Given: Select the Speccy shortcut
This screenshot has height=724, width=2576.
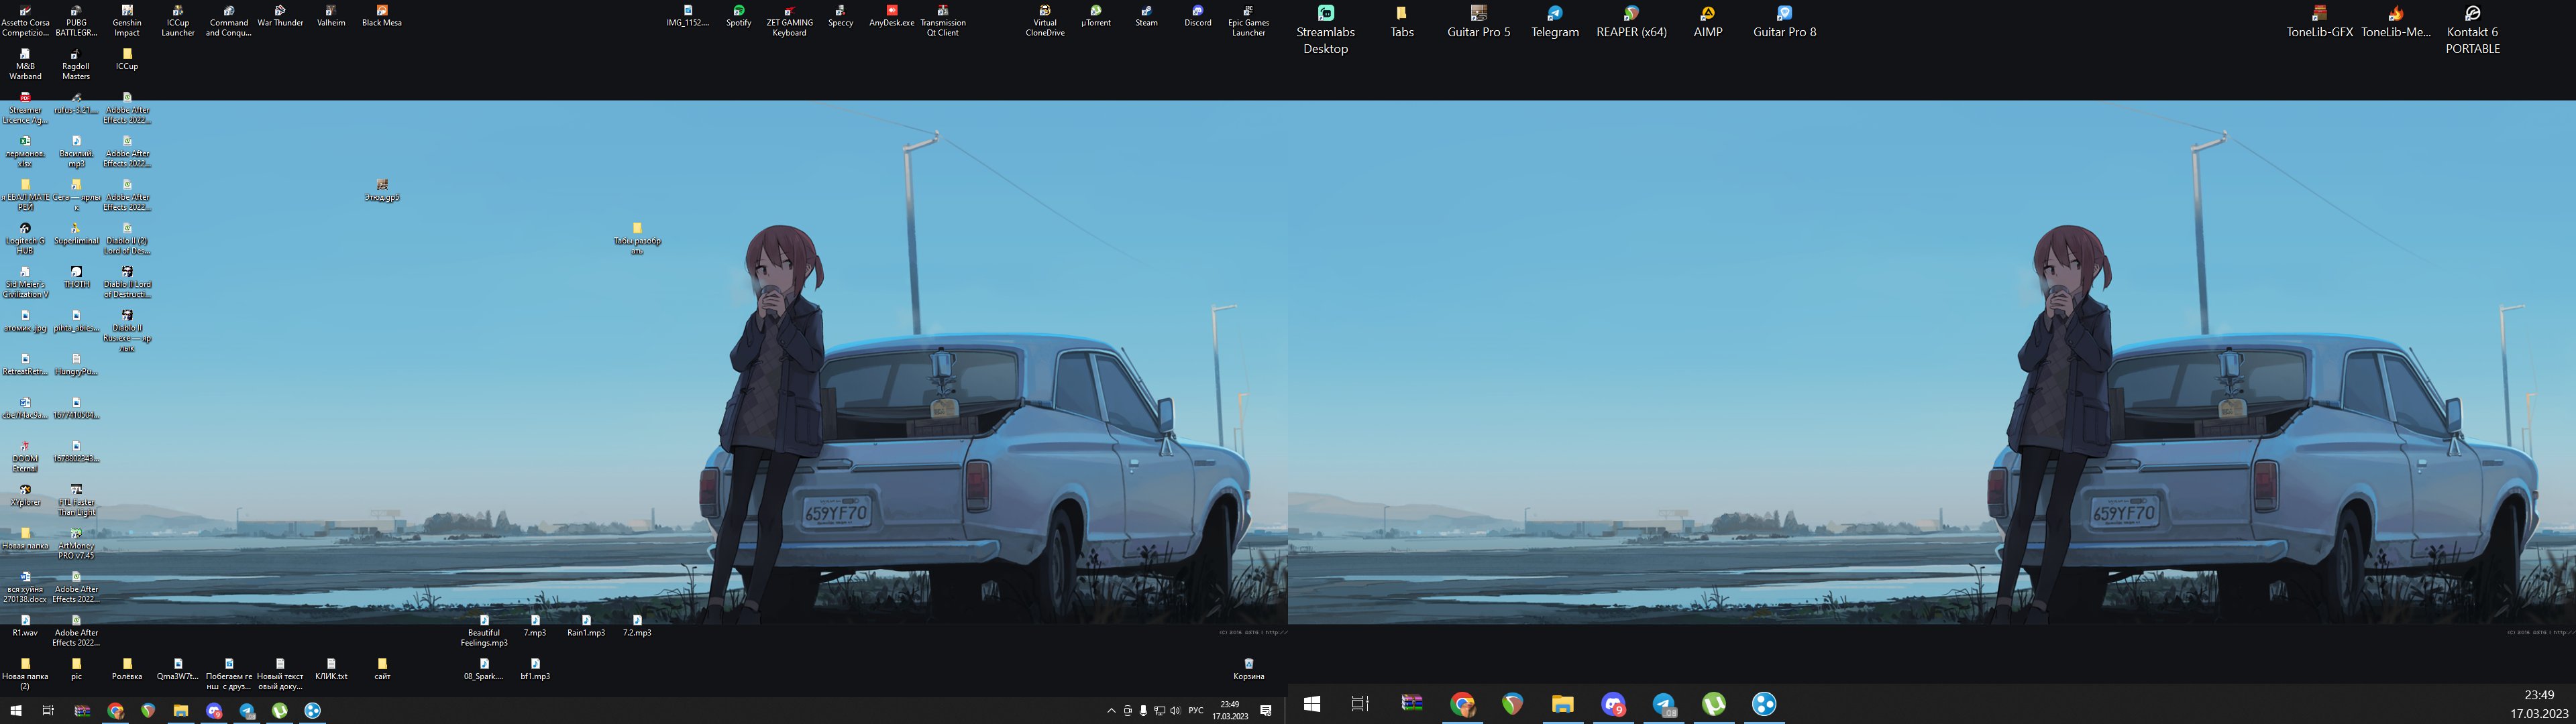Looking at the screenshot, I should click(840, 16).
